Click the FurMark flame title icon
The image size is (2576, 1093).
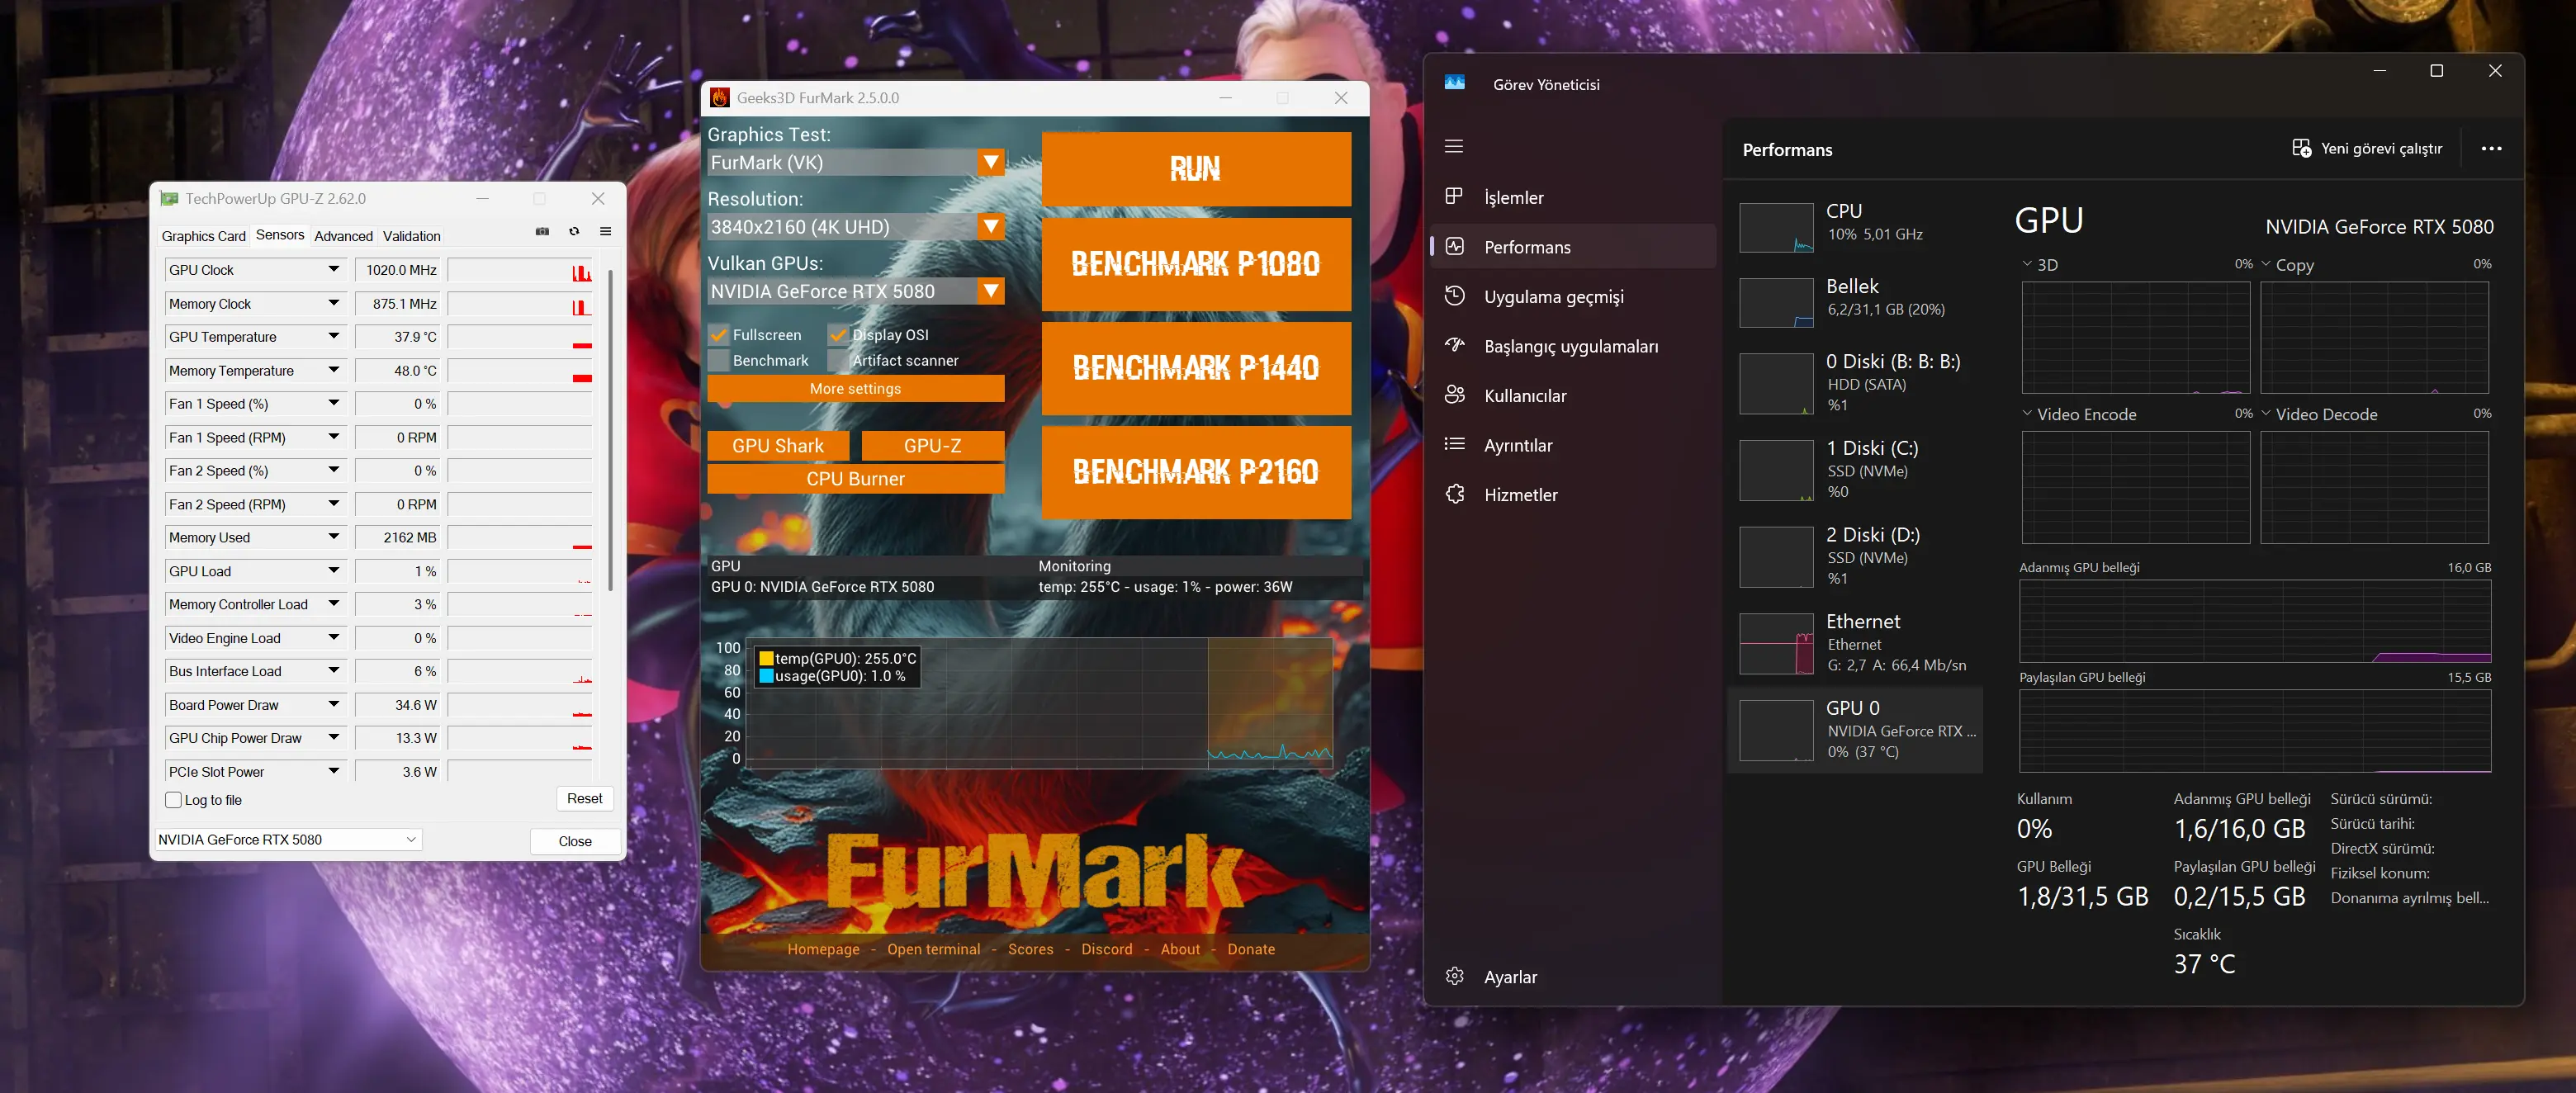[720, 97]
